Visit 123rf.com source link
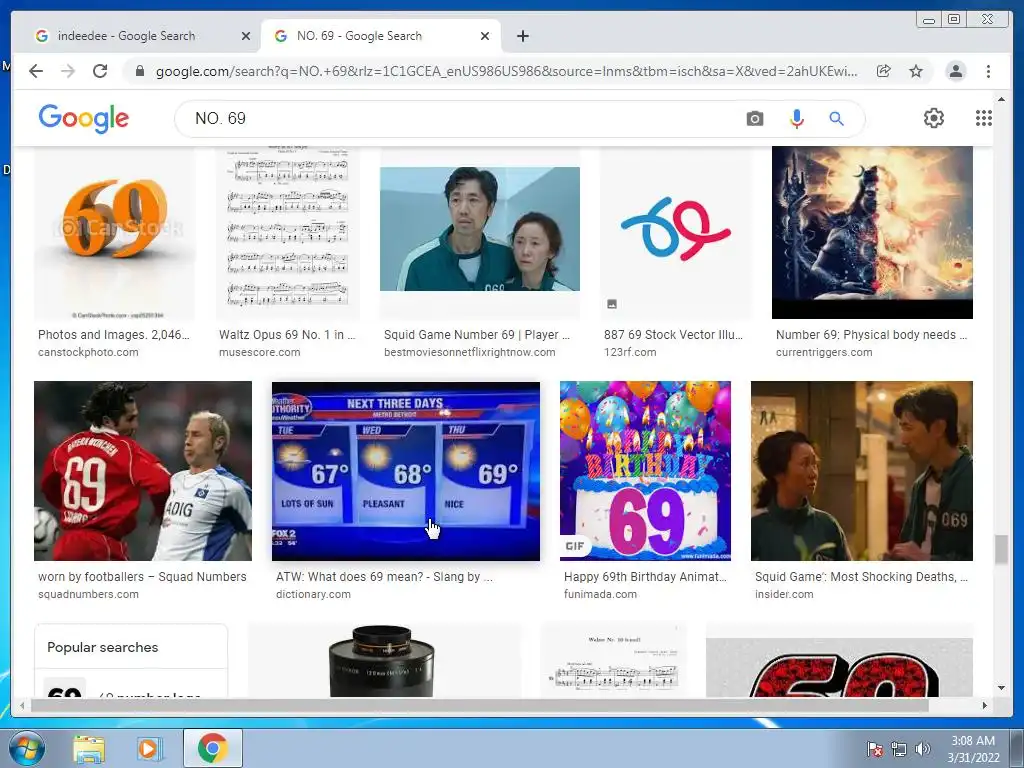1024x768 pixels. tap(630, 352)
